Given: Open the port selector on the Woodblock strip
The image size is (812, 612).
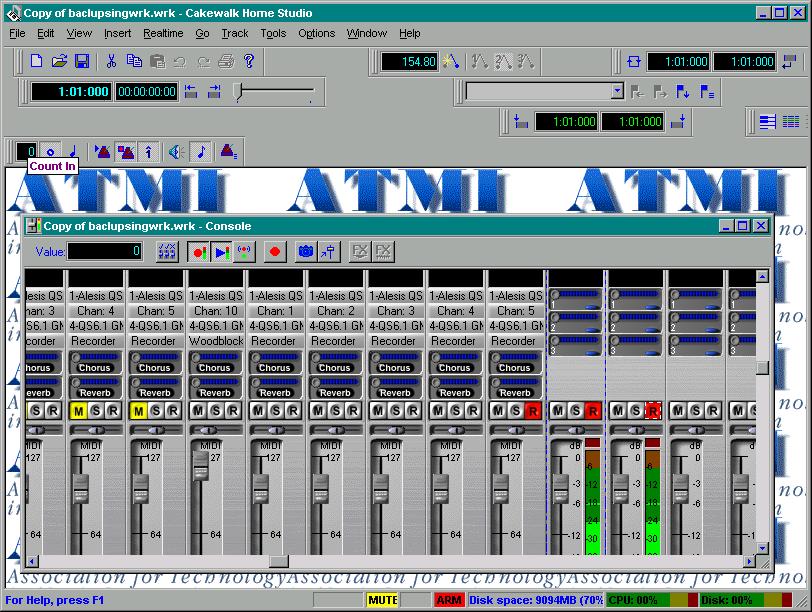Looking at the screenshot, I should pyautogui.click(x=216, y=296).
